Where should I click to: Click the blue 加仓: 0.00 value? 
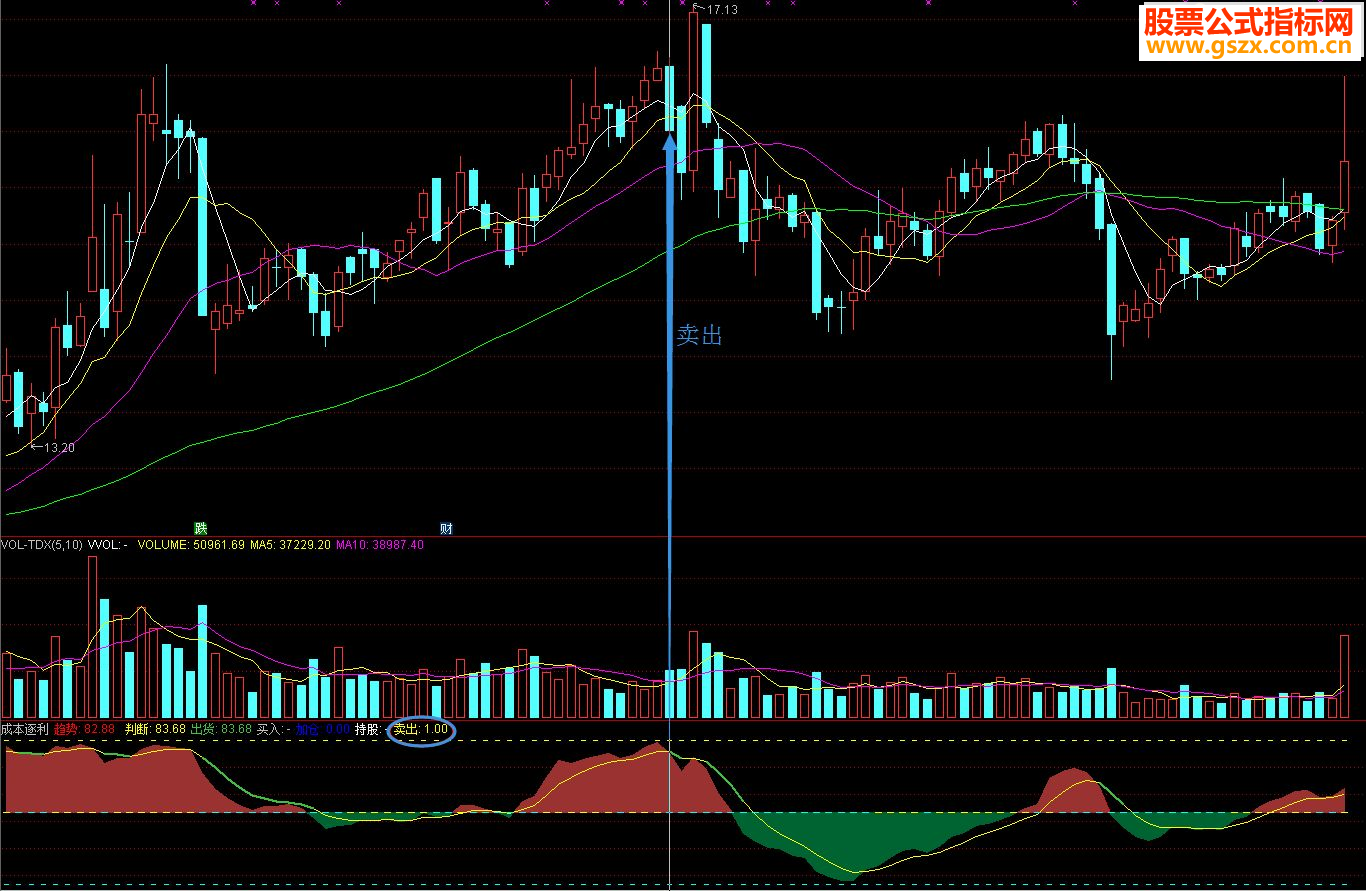coord(323,729)
